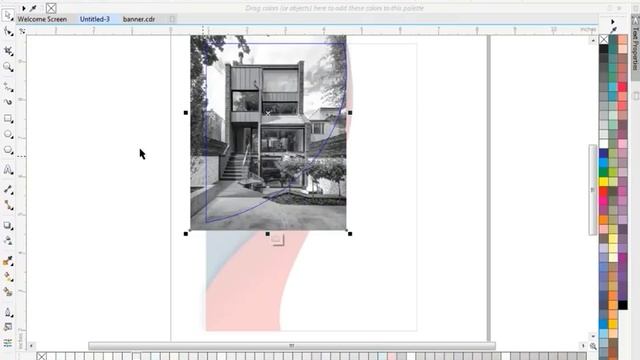Screen dimensions: 640x360
Task: Select the Pick tool in the toolbox
Action: [x=8, y=16]
